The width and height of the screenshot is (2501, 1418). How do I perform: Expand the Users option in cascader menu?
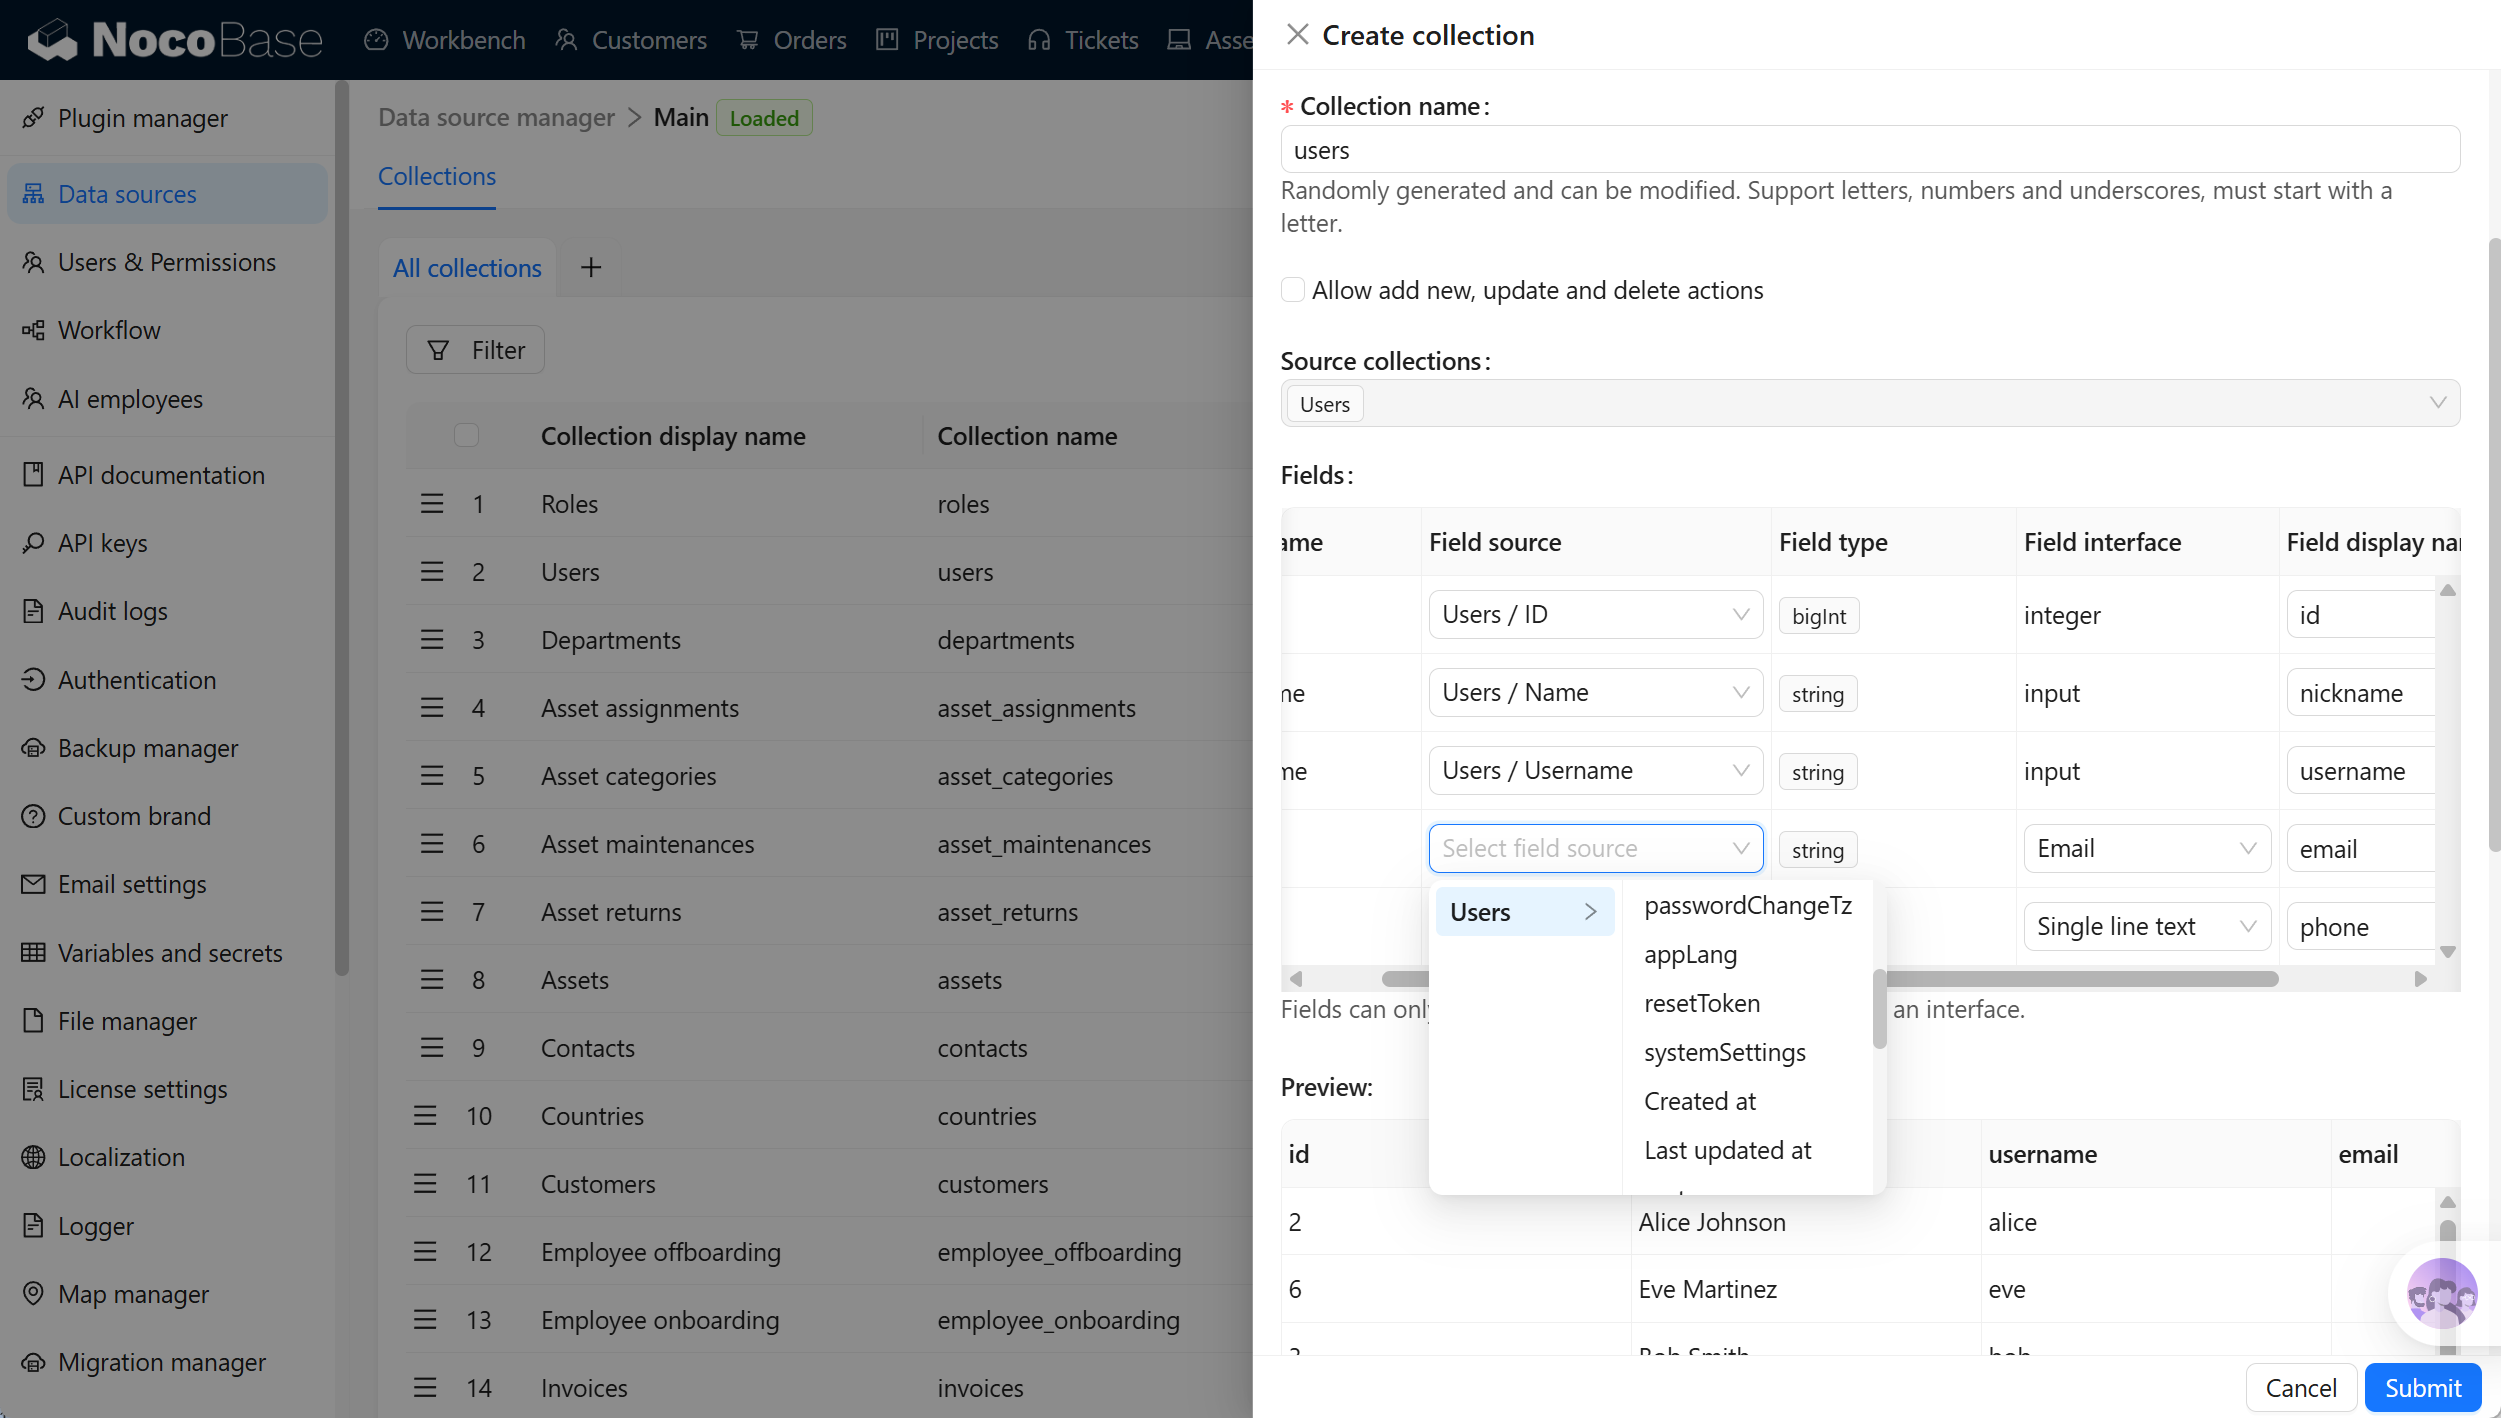click(x=1525, y=912)
